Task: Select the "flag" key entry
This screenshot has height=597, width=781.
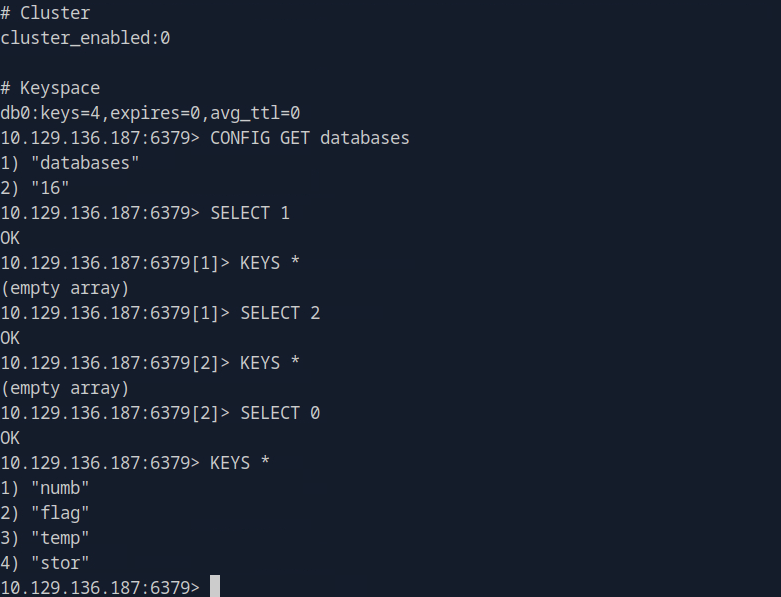Action: [x=60, y=513]
